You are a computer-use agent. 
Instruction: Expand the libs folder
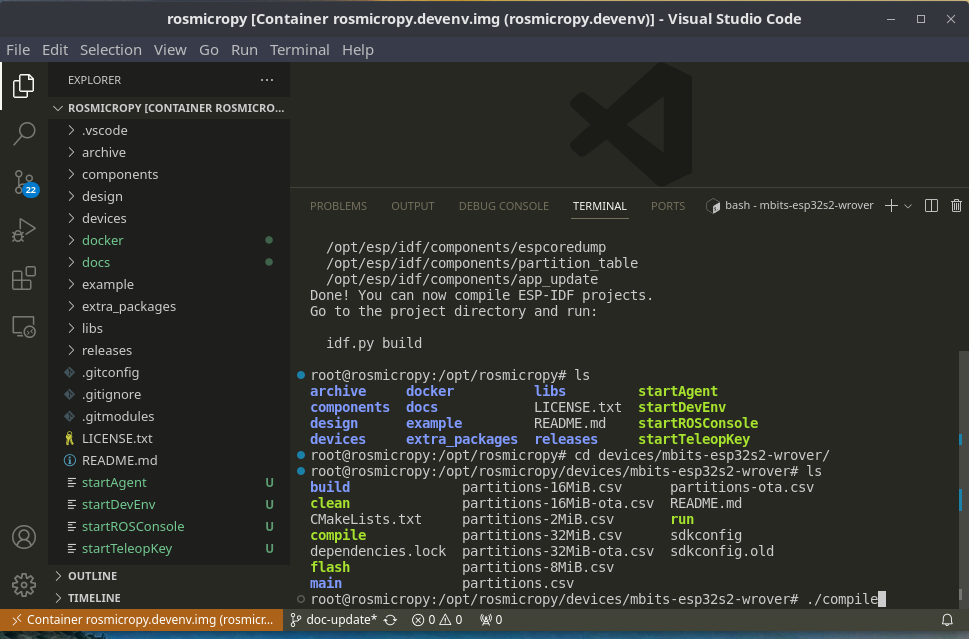click(x=169, y=328)
